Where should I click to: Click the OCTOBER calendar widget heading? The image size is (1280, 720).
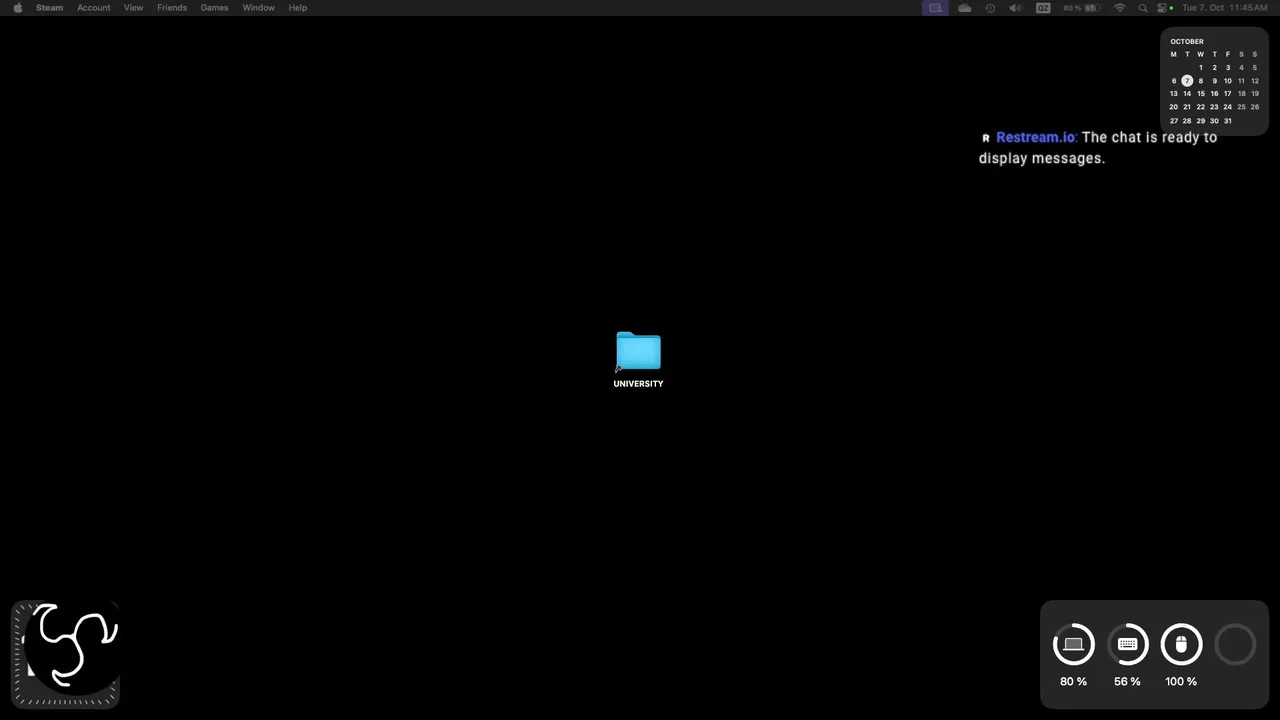coord(1187,42)
